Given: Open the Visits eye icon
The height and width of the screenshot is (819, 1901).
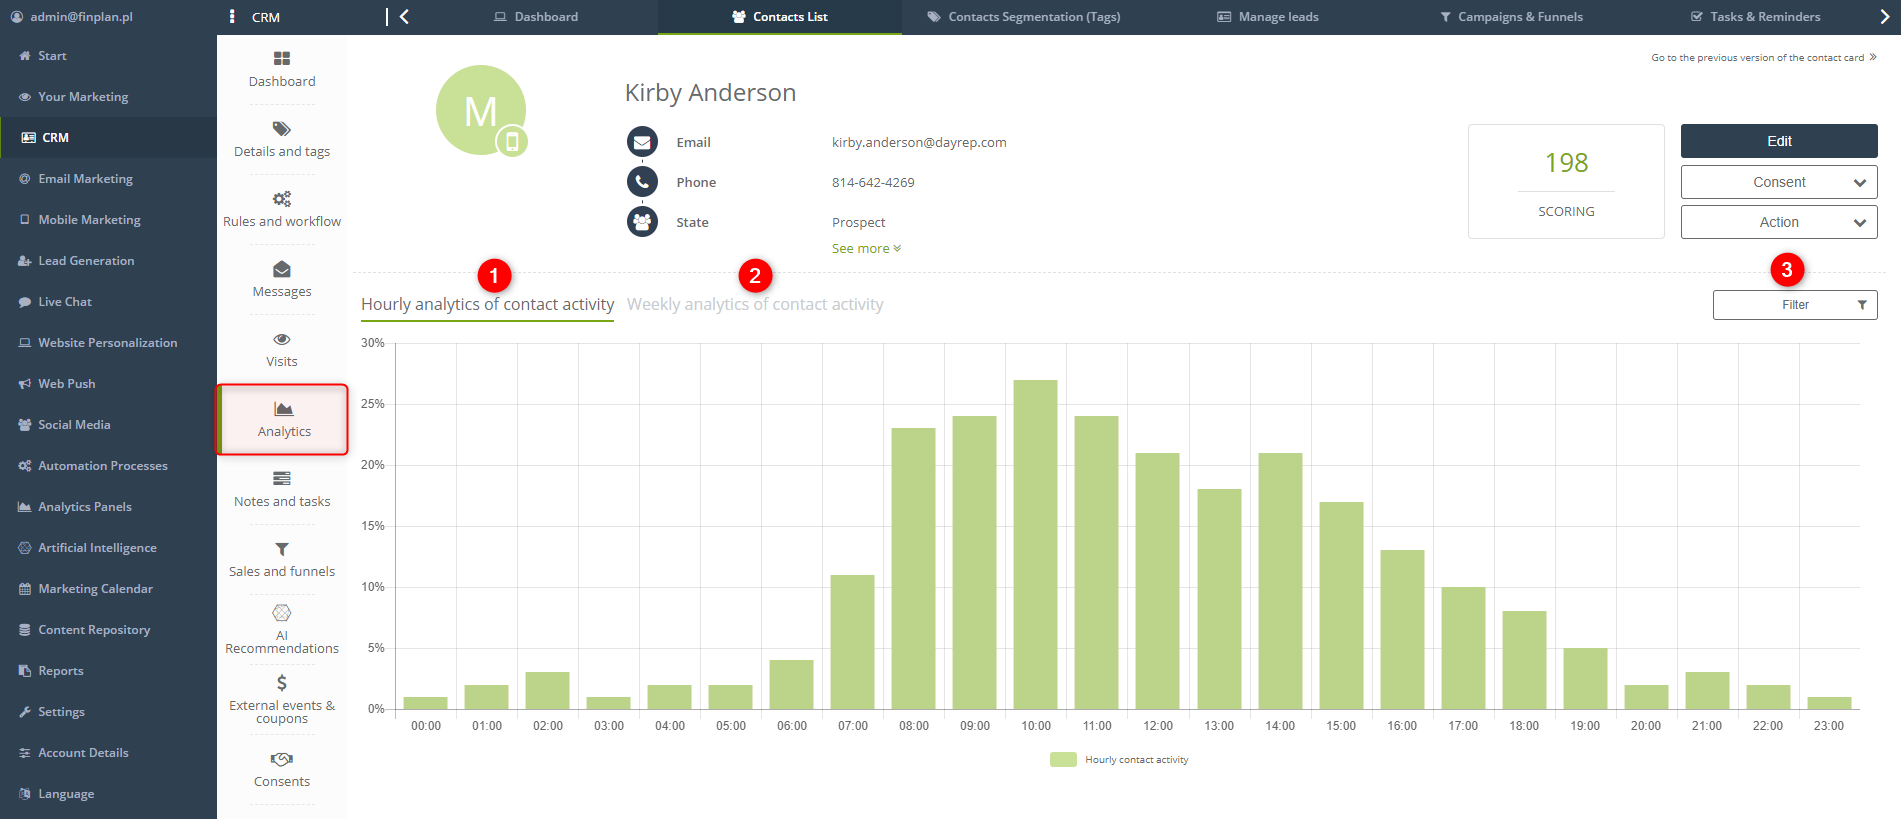Looking at the screenshot, I should pos(282,339).
